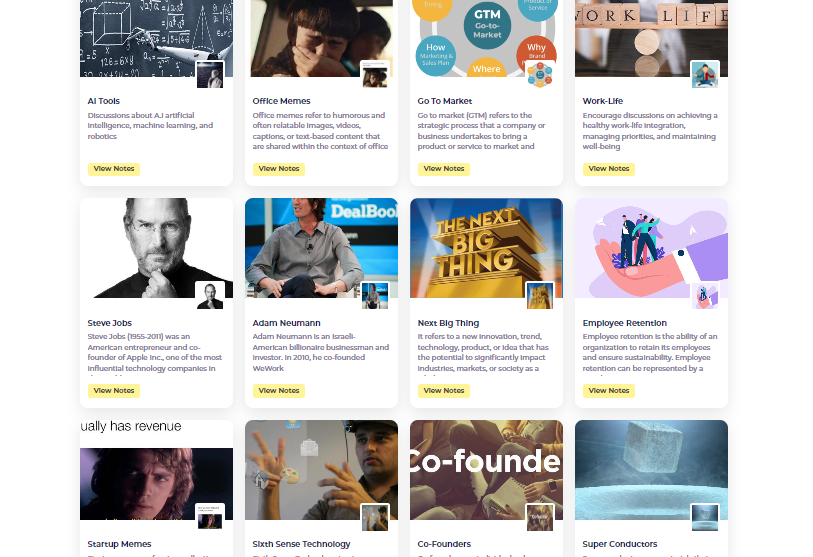Open View Notes for Work-Life
This screenshot has height=557, width=813.
(608, 169)
